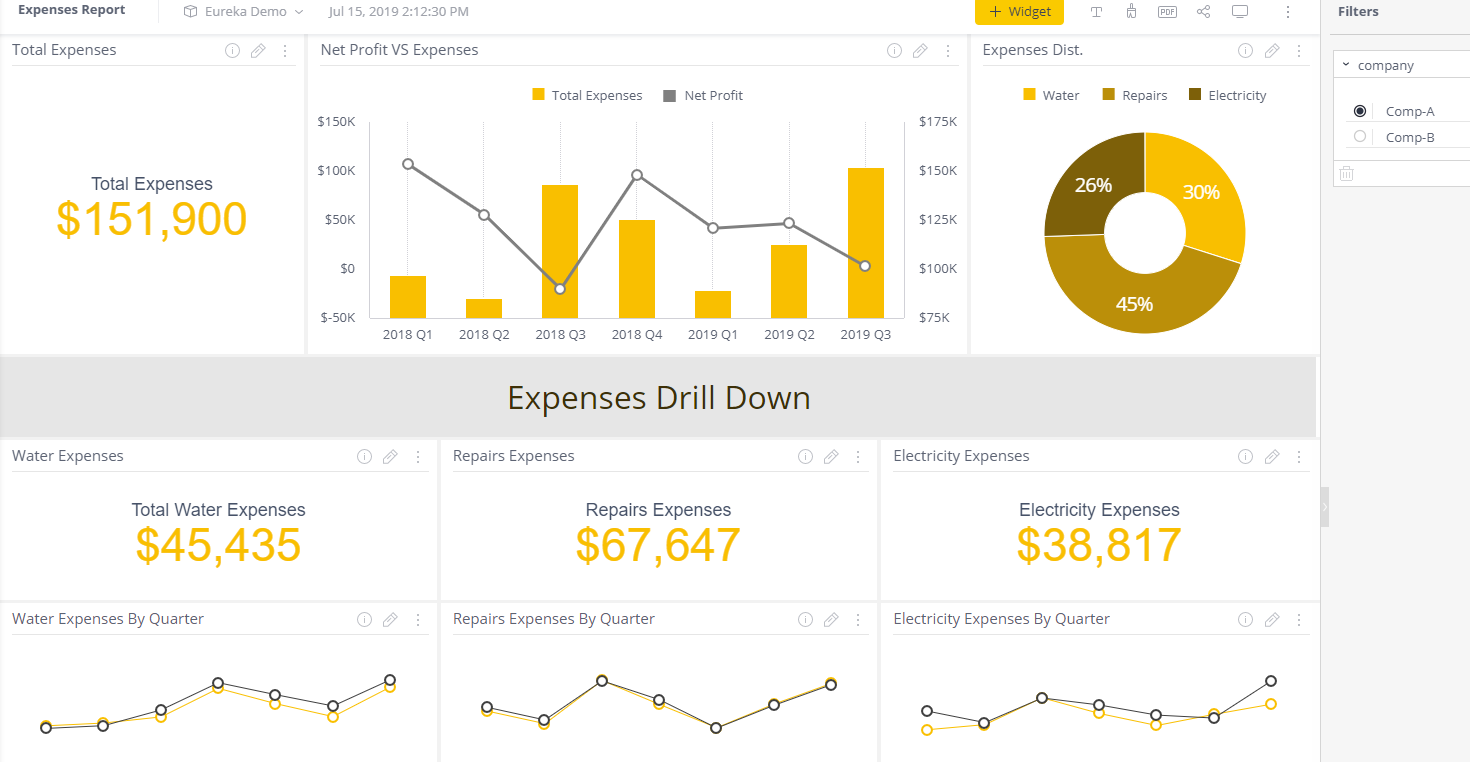This screenshot has height=762, width=1470.
Task: Export the dashboard with the PDF icon
Action: click(1167, 12)
